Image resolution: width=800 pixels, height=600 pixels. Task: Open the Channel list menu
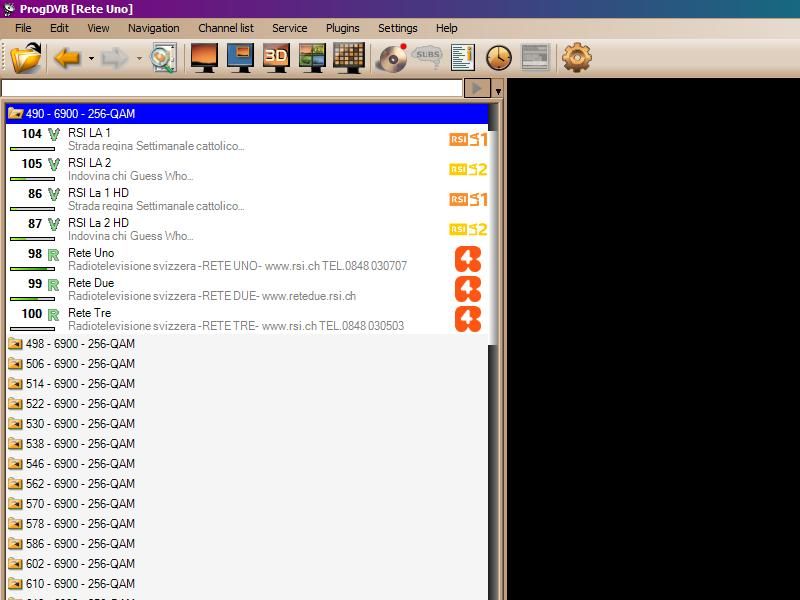pos(225,28)
